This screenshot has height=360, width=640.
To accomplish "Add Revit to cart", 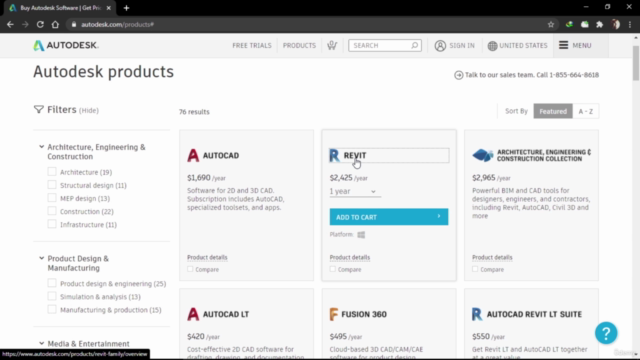I will [389, 217].
